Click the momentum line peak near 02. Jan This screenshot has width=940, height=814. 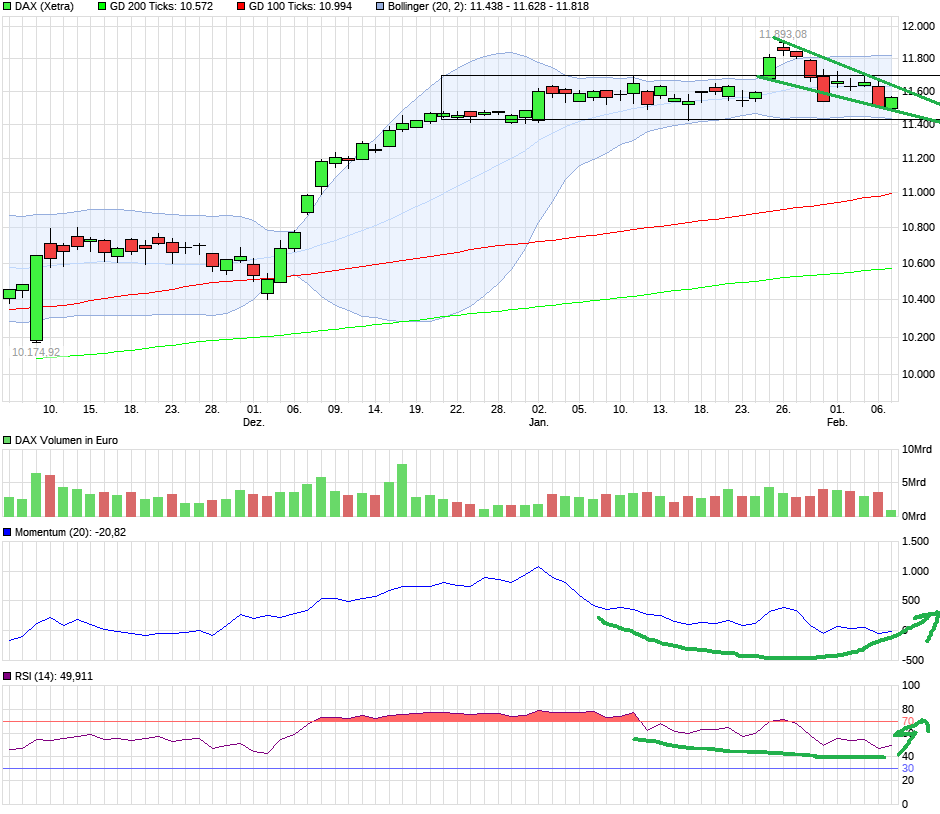click(x=538, y=566)
